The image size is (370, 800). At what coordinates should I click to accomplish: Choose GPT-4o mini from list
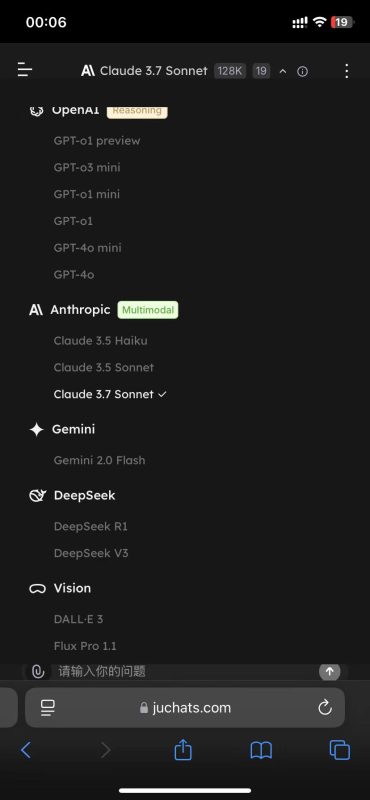(87, 248)
